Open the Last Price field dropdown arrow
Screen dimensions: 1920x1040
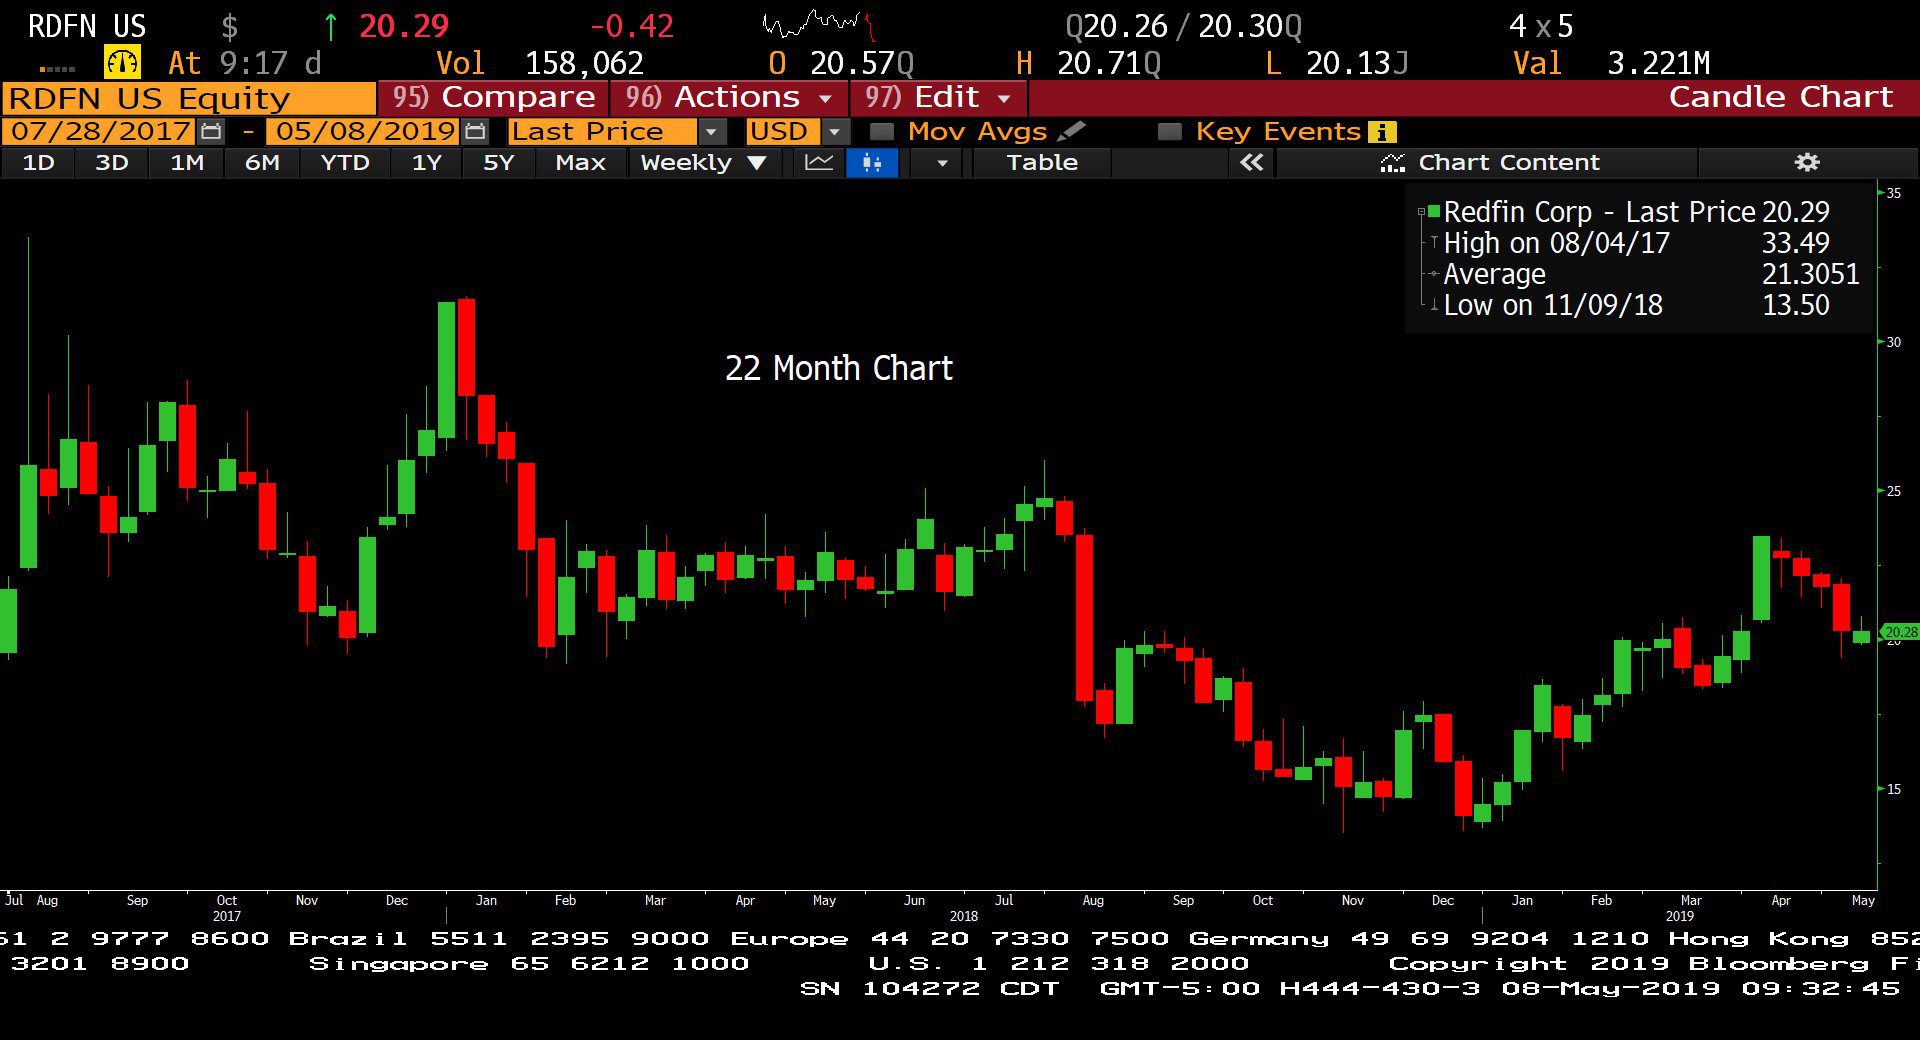coord(711,132)
